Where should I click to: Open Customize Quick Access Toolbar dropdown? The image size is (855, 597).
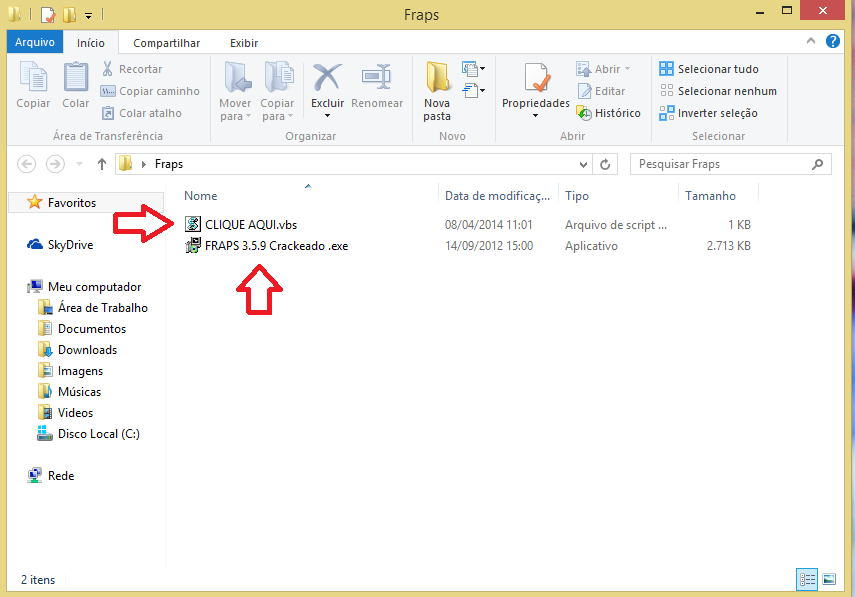(88, 16)
